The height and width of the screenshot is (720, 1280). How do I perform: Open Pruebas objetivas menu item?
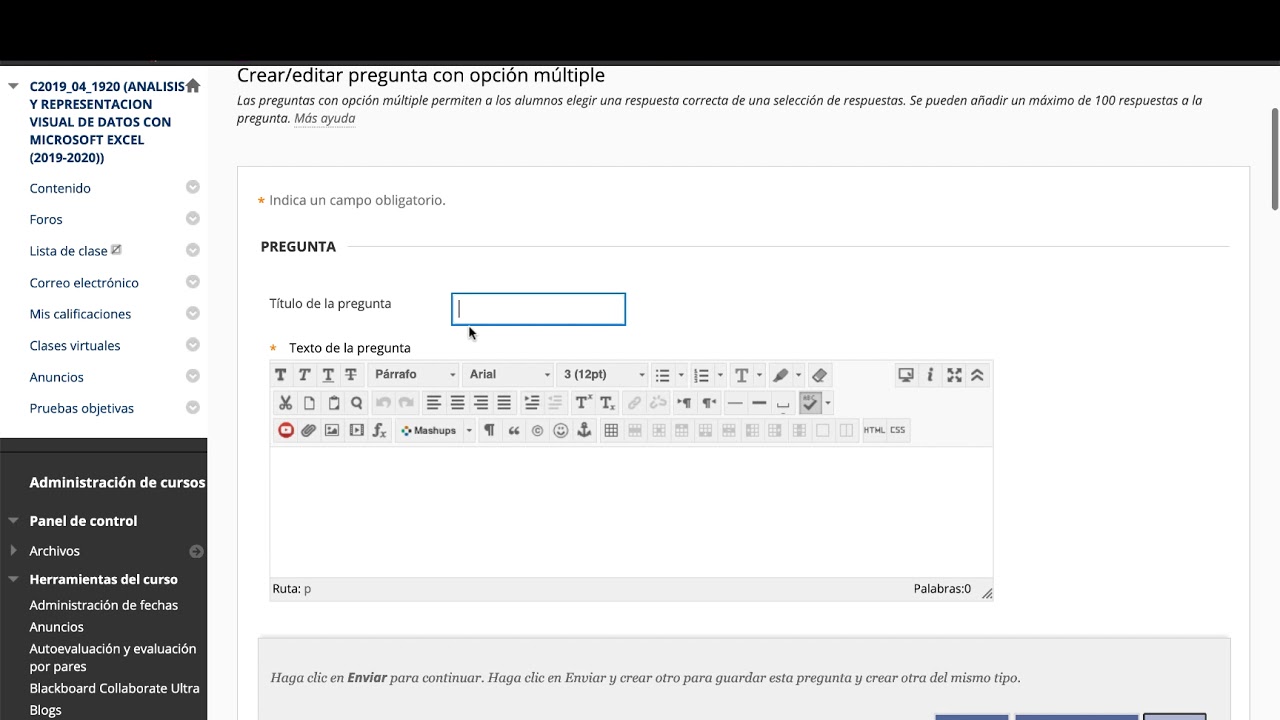82,408
